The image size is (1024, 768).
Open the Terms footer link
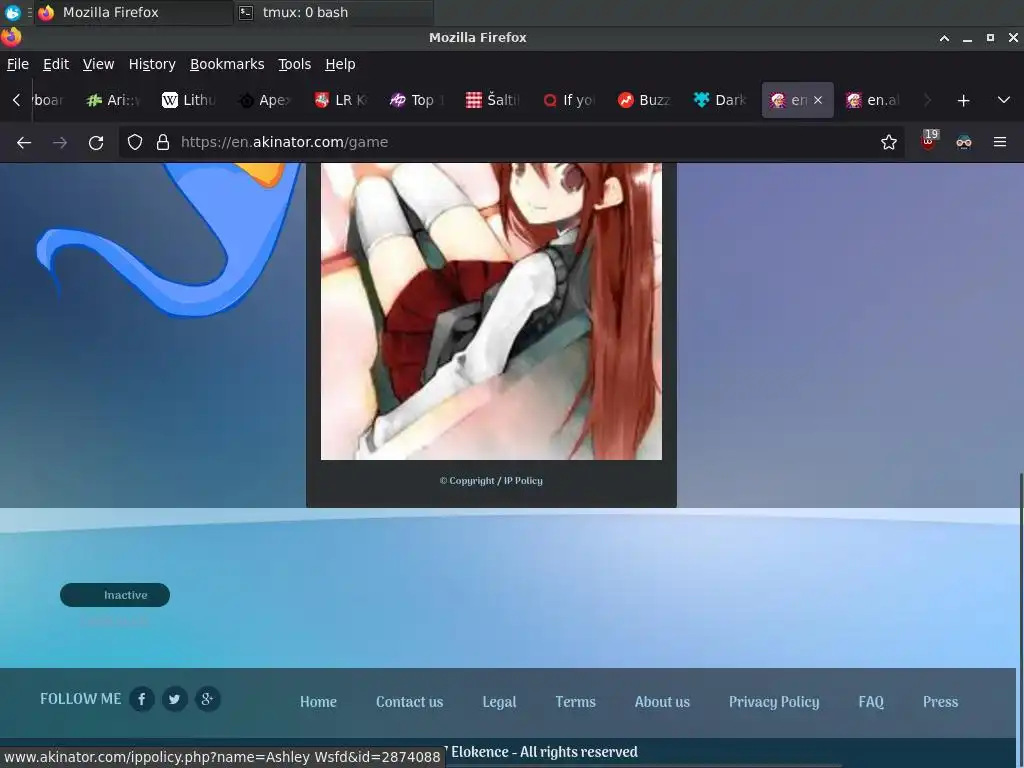click(x=575, y=702)
